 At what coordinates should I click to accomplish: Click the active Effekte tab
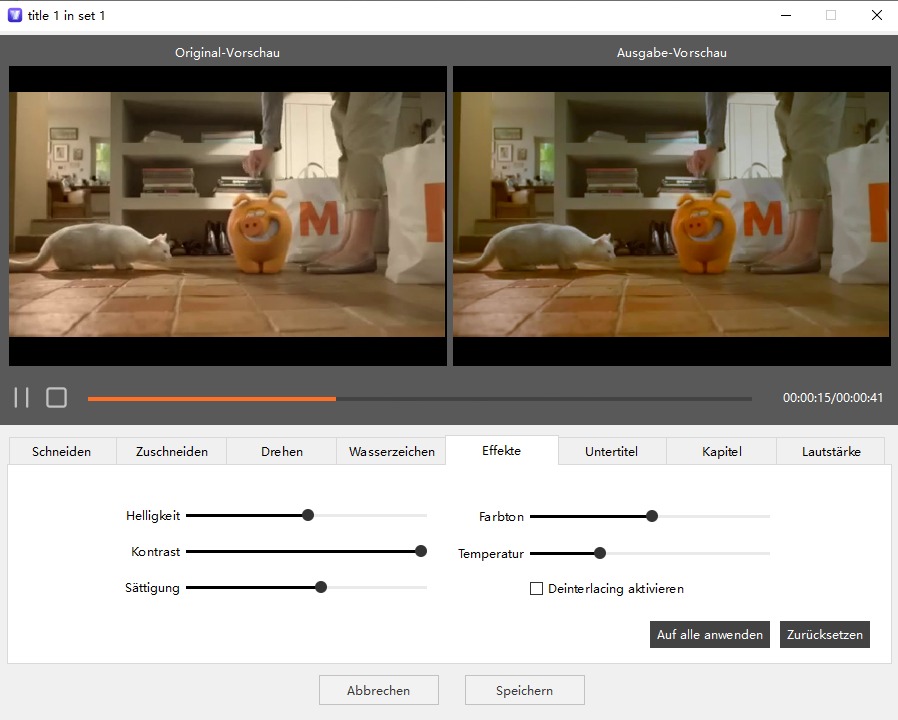click(501, 451)
